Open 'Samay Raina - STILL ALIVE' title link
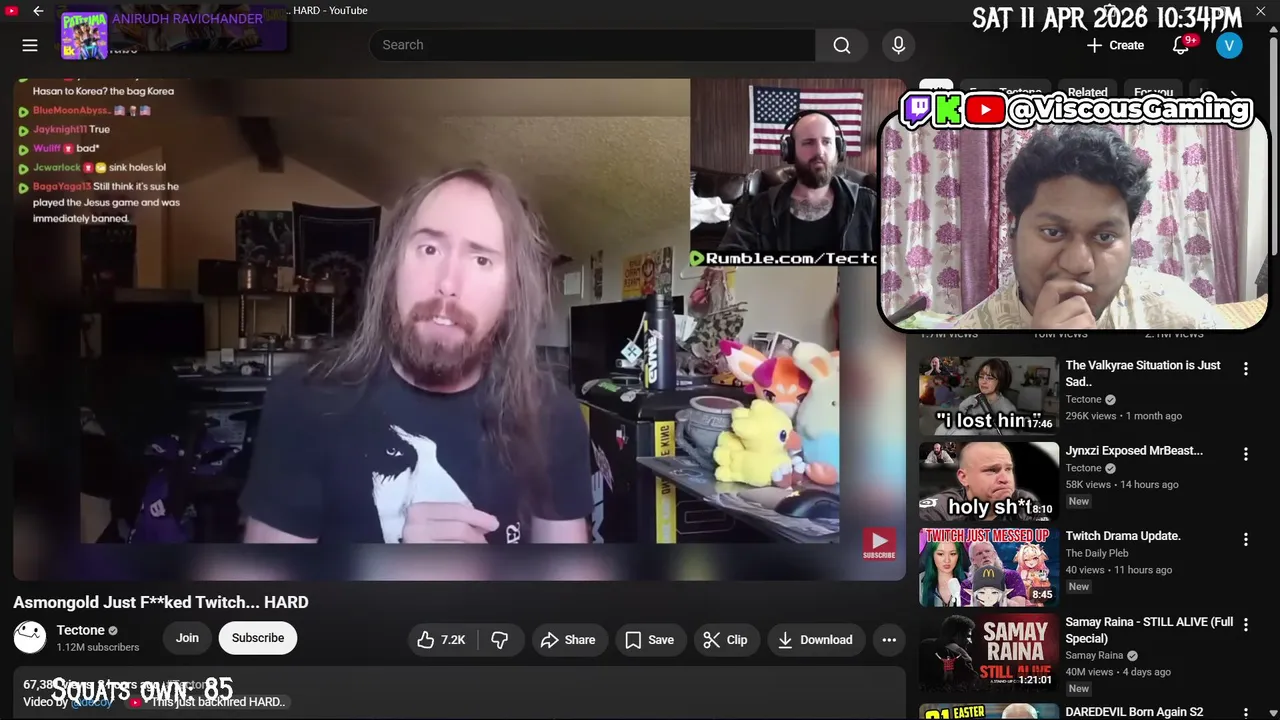 [1149, 630]
